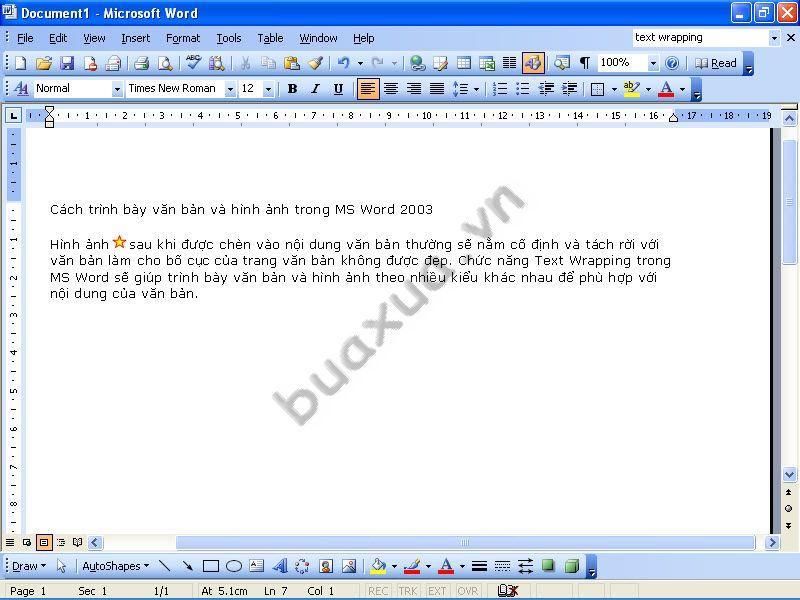This screenshot has width=800, height=600.
Task: Open Columns layout icon
Action: coord(510,63)
